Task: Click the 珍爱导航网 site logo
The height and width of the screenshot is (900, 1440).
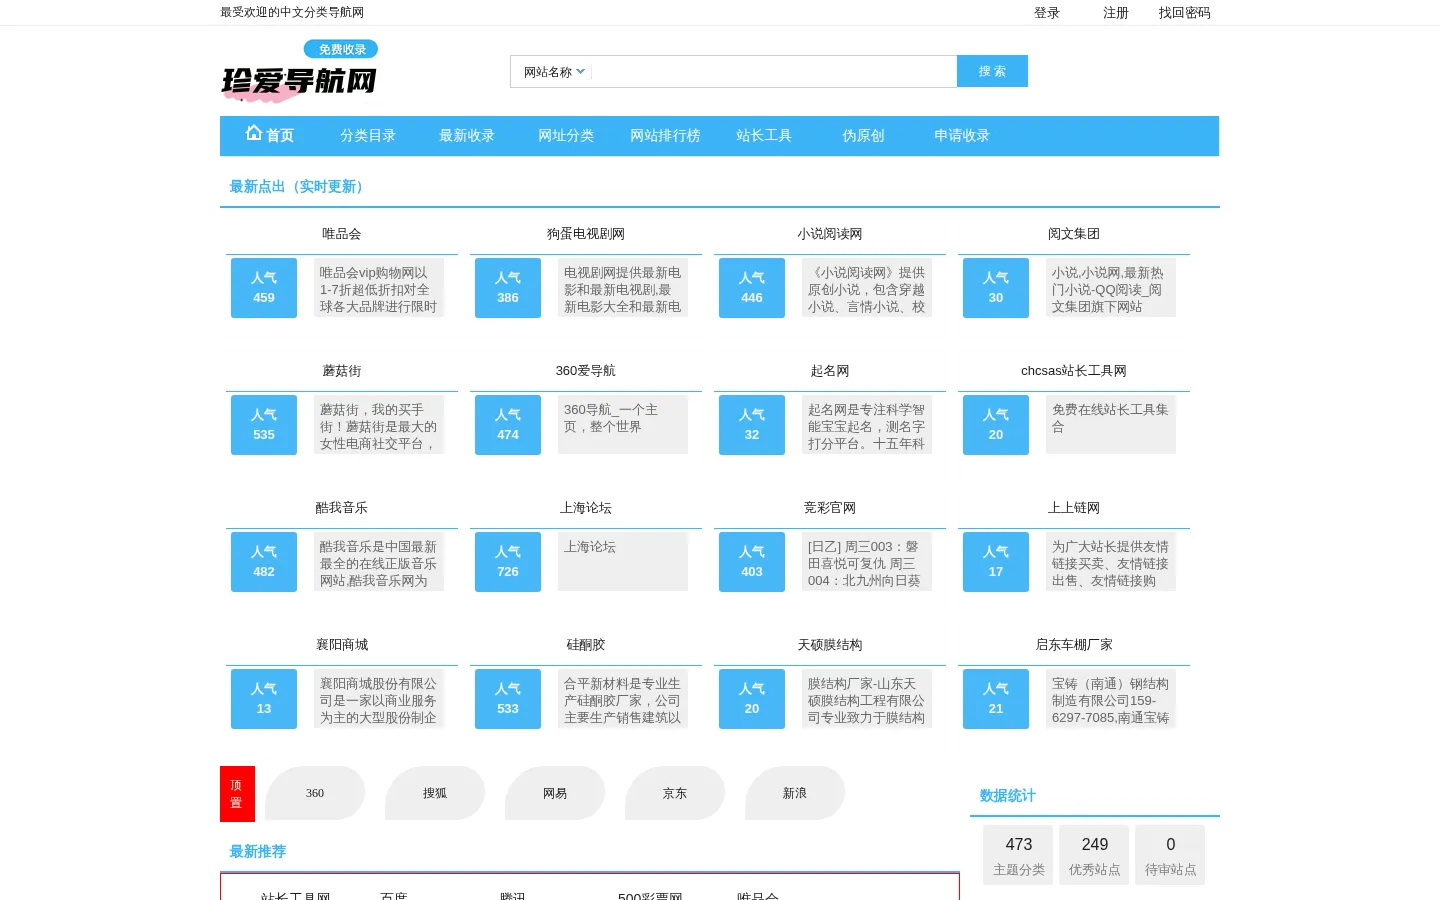Action: [299, 83]
